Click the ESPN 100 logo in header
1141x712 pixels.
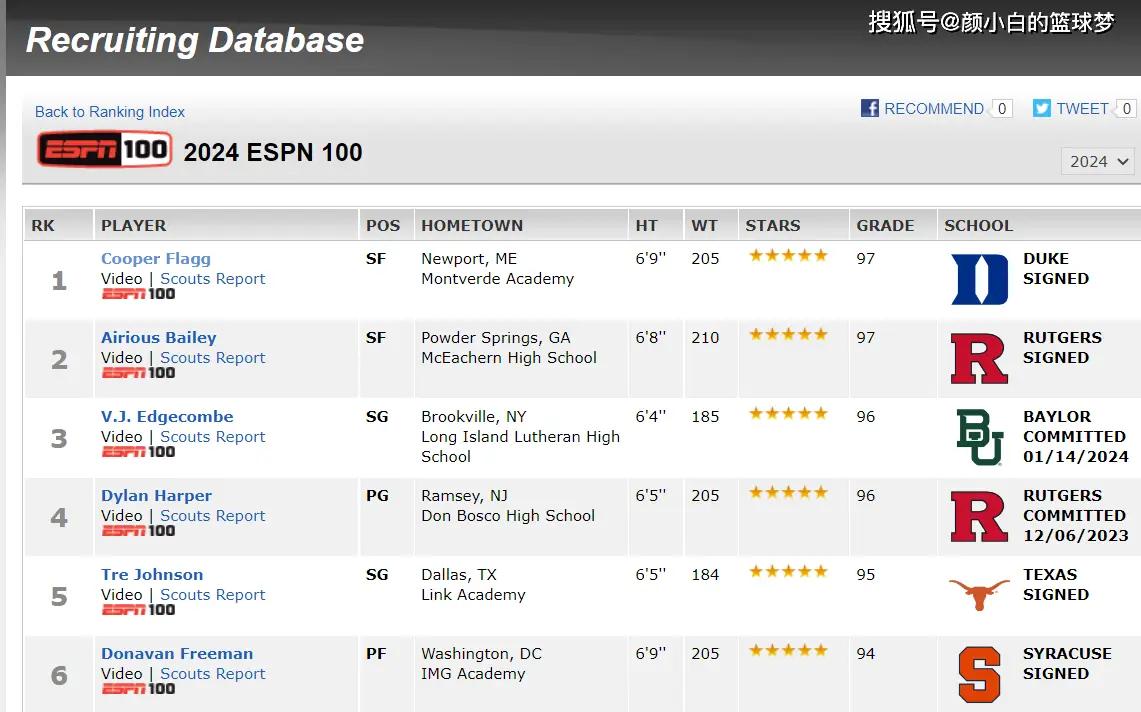(x=105, y=150)
